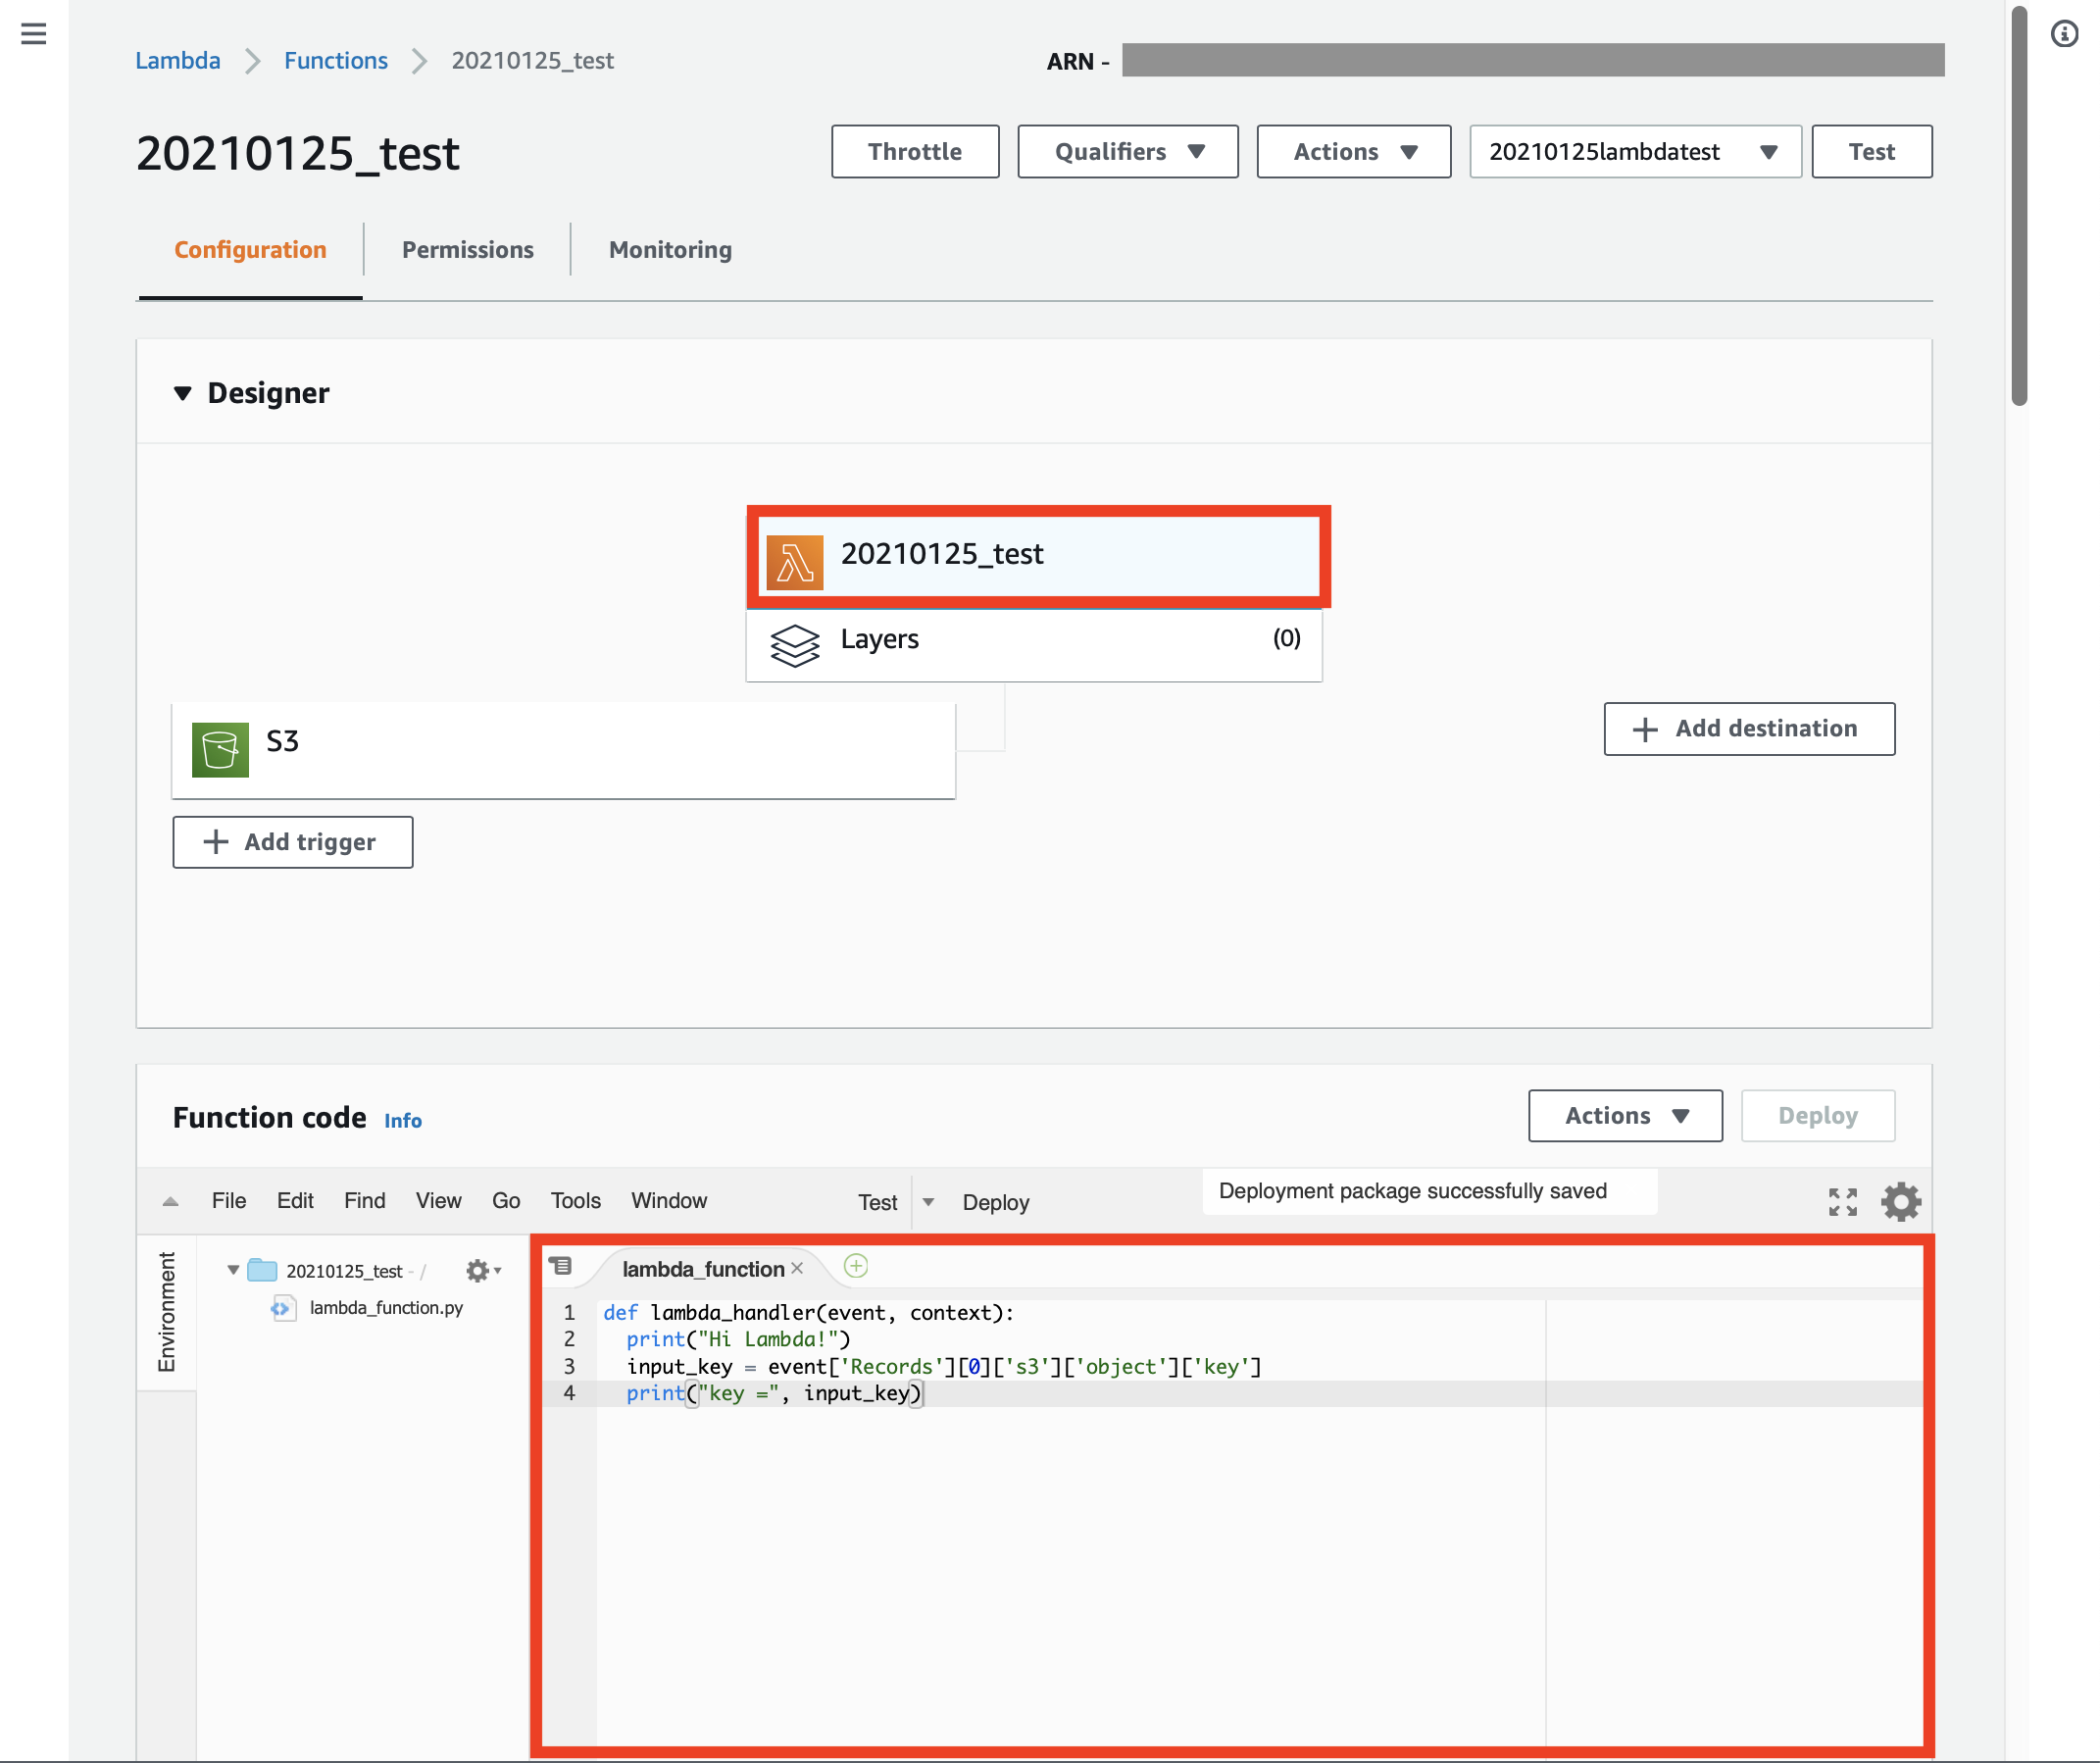Open the View menu in editor

(438, 1201)
